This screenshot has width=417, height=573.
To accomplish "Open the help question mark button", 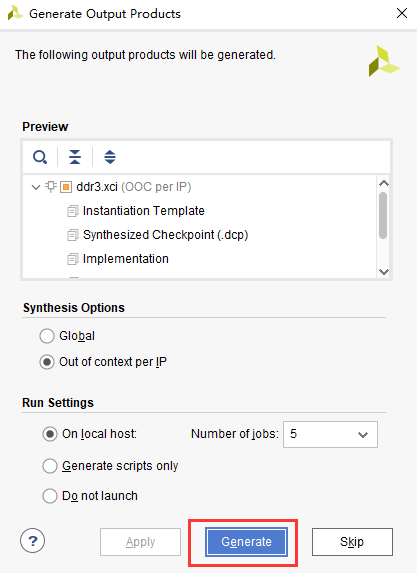I will coord(33,540).
